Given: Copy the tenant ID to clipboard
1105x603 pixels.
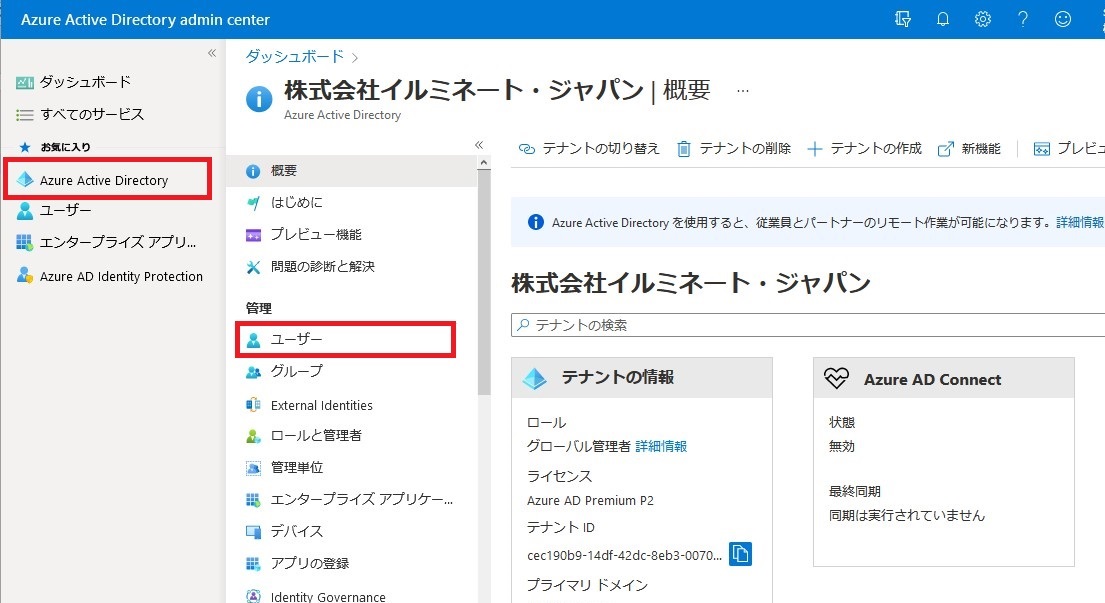Looking at the screenshot, I should pos(740,554).
